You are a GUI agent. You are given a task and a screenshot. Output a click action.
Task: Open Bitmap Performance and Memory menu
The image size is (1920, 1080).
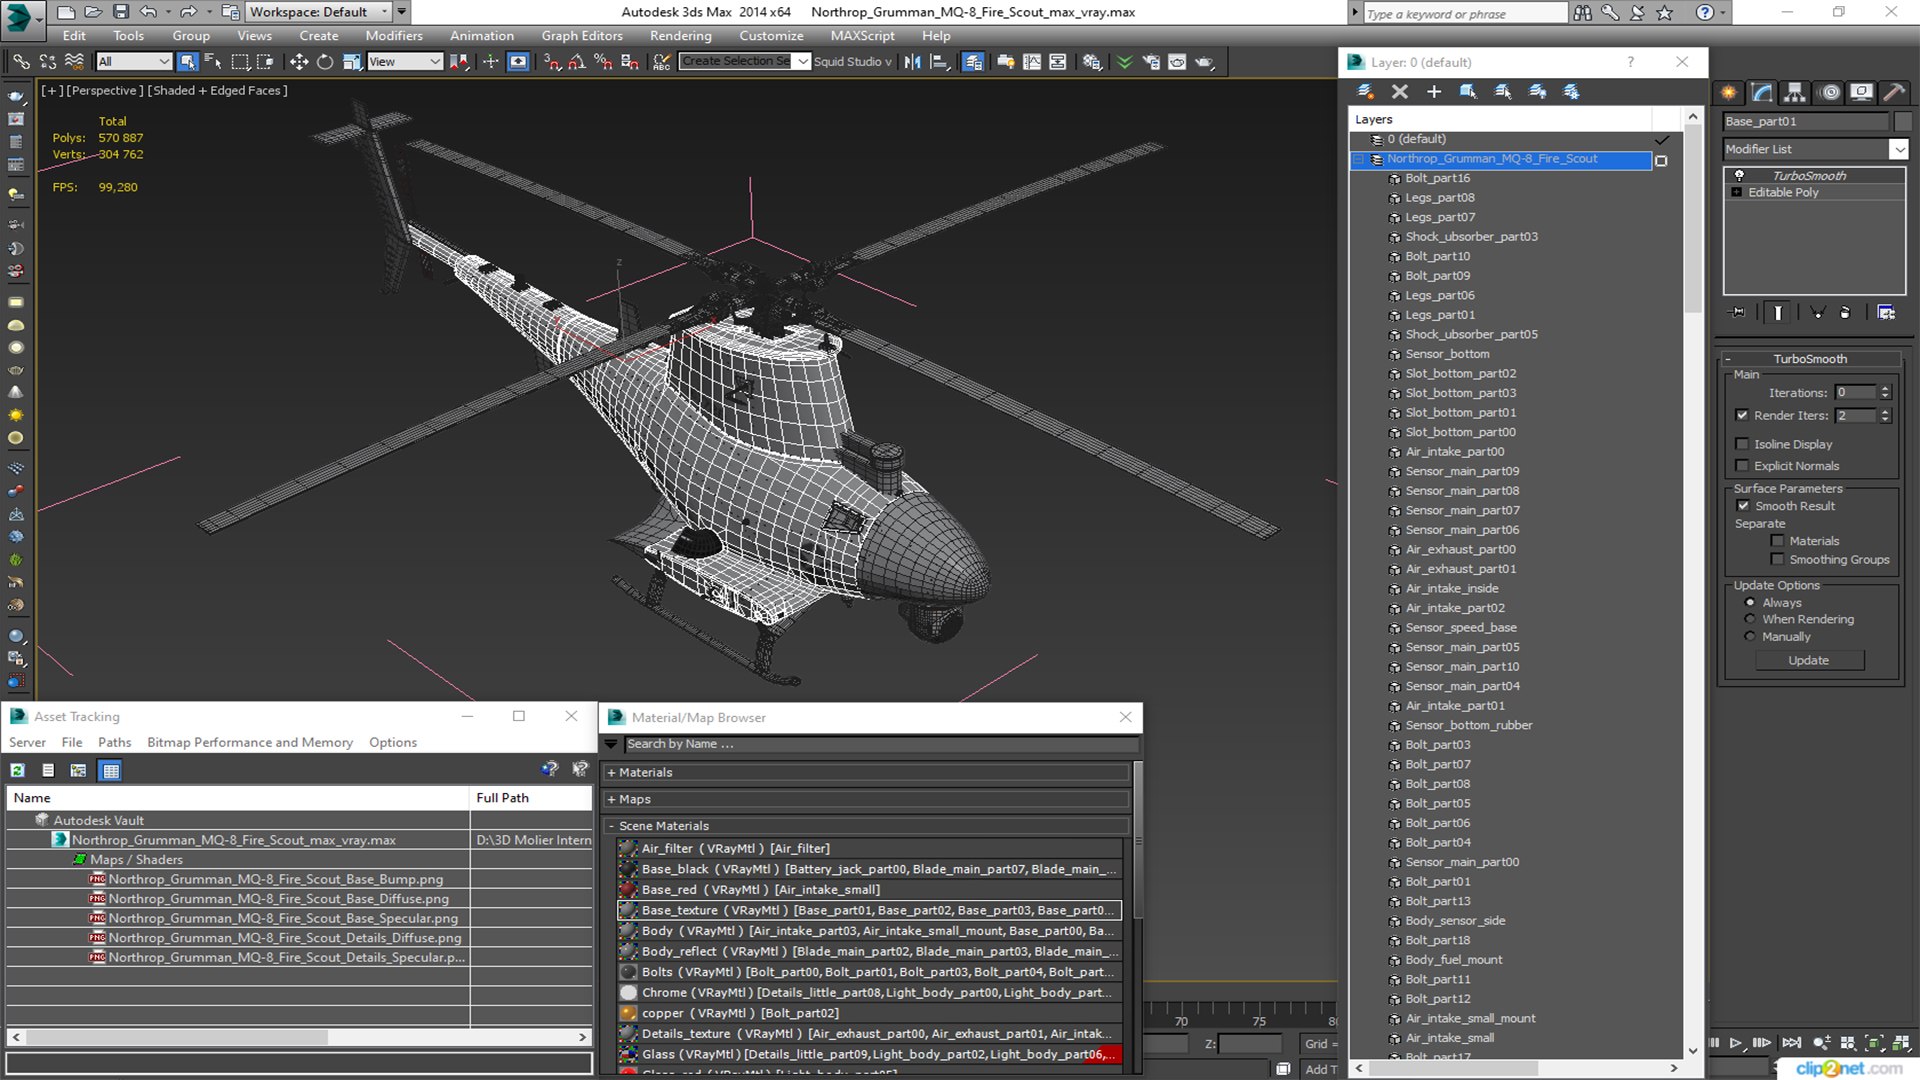pyautogui.click(x=250, y=743)
